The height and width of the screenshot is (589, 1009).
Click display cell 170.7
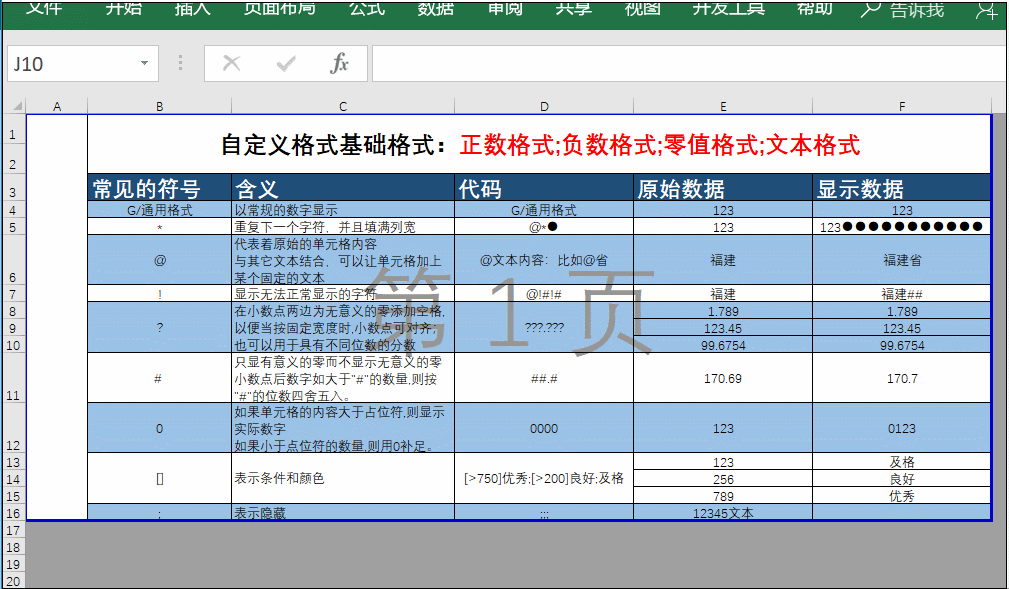(x=902, y=379)
